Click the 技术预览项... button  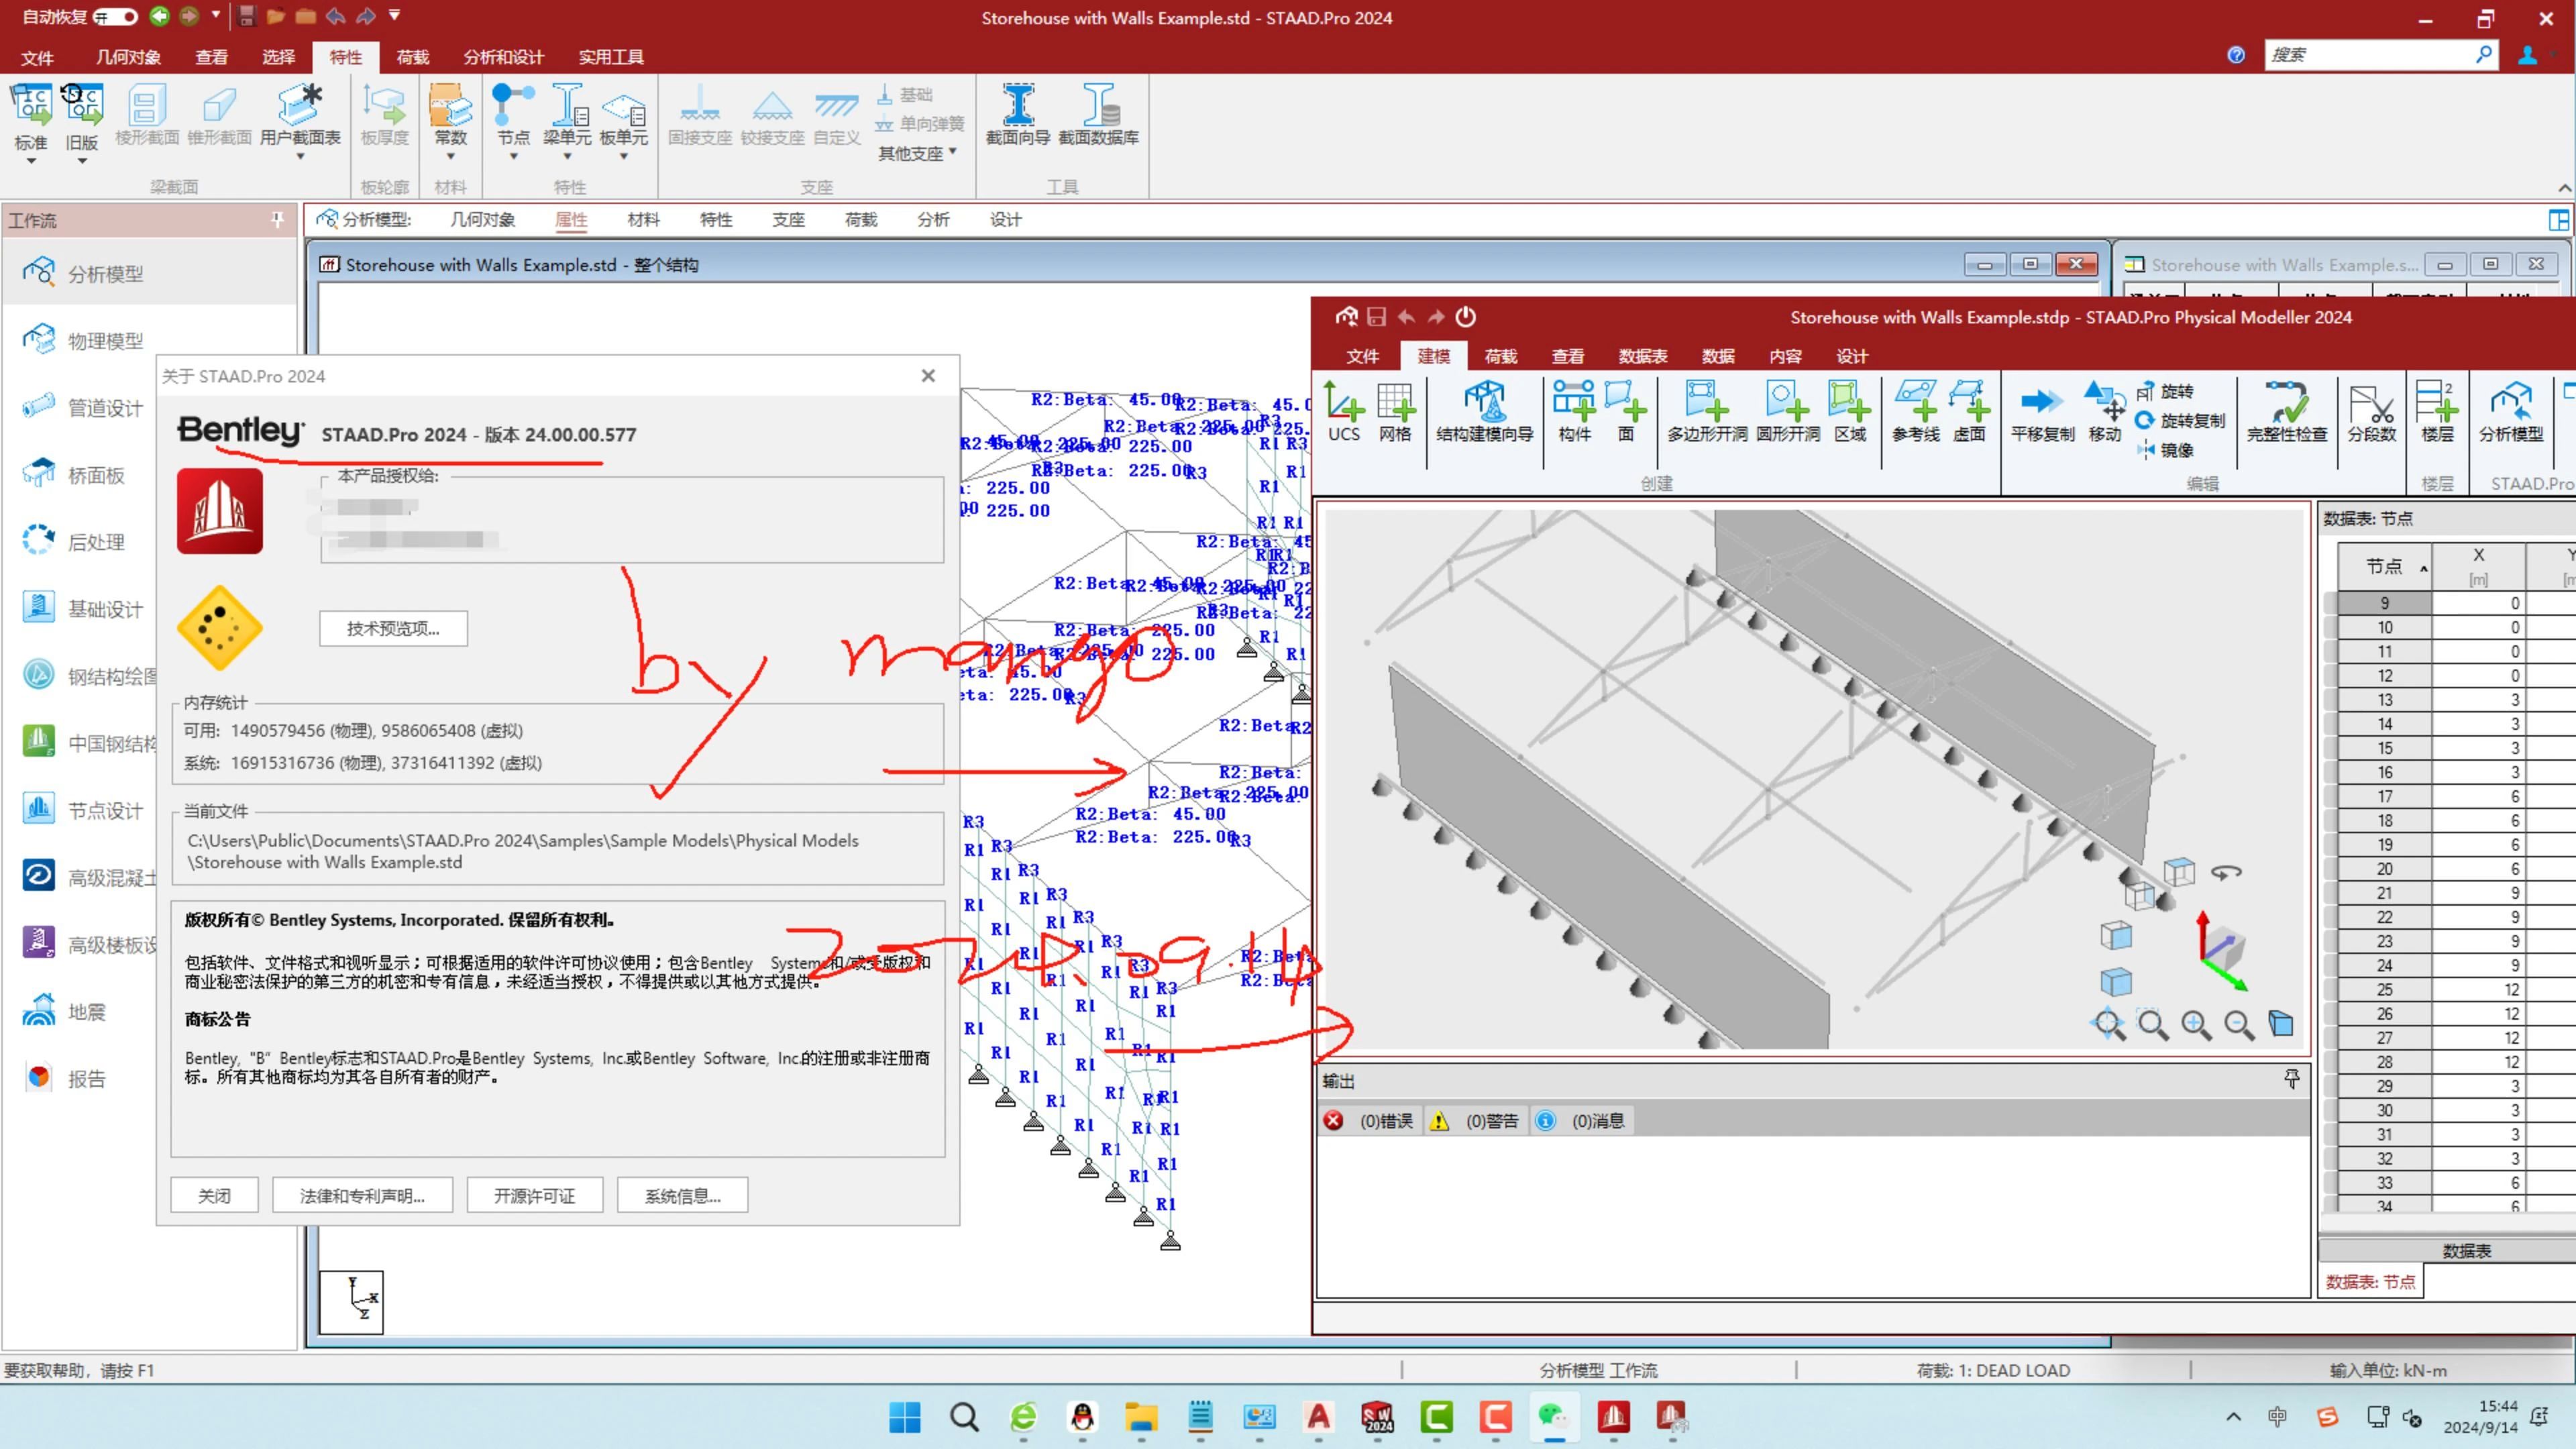click(x=393, y=628)
